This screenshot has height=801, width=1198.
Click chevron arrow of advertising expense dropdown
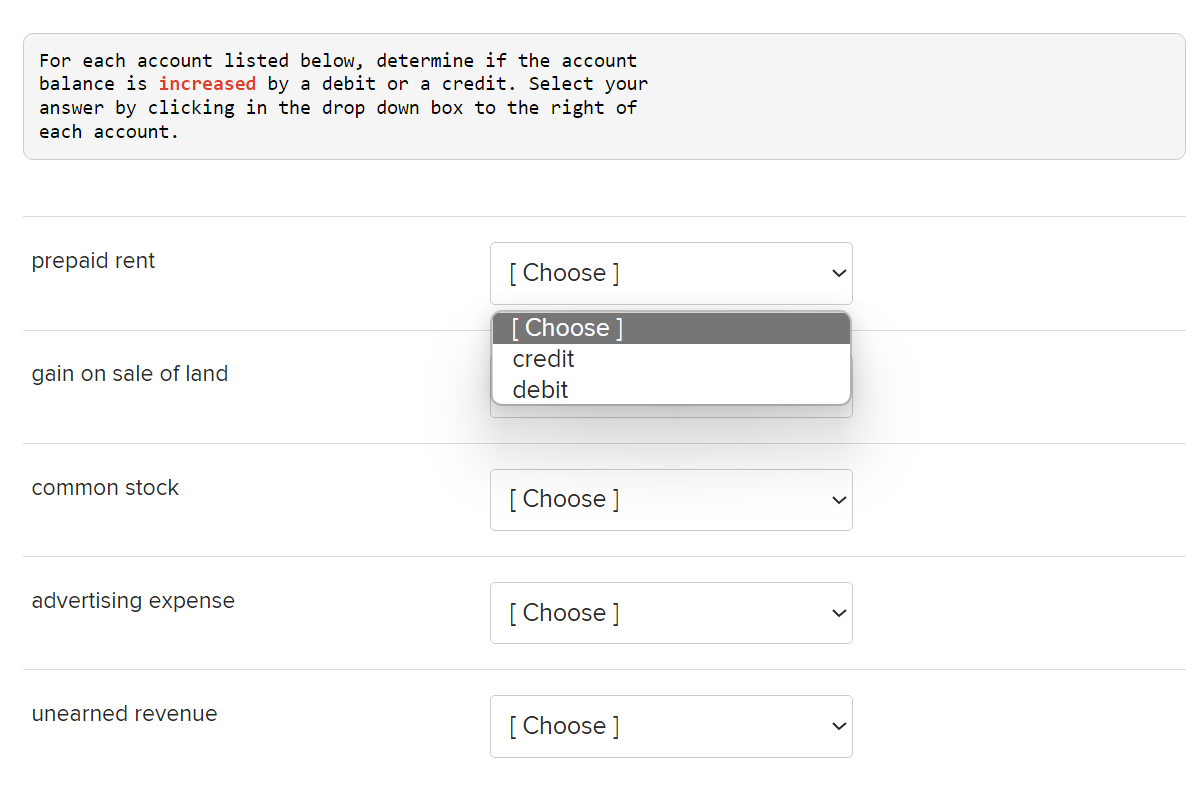pyautogui.click(x=839, y=613)
